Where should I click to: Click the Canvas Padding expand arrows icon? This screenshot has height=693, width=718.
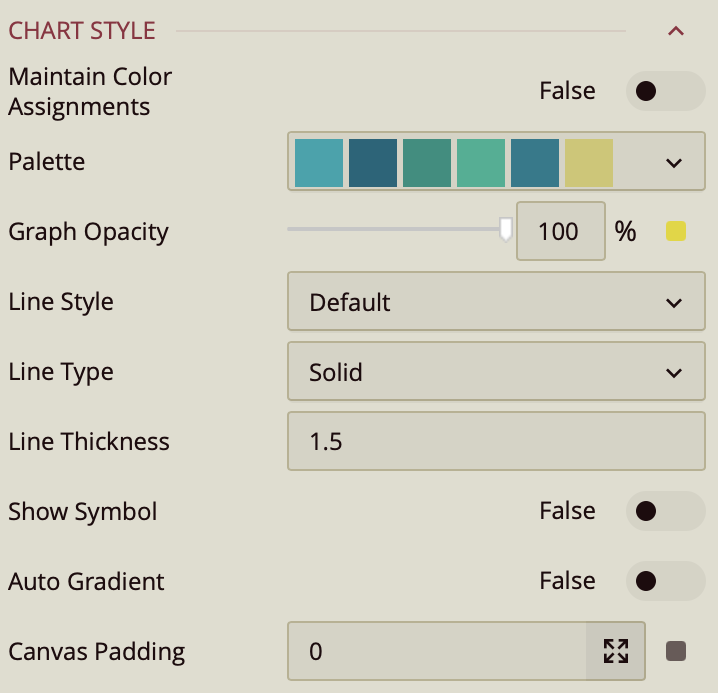[616, 652]
